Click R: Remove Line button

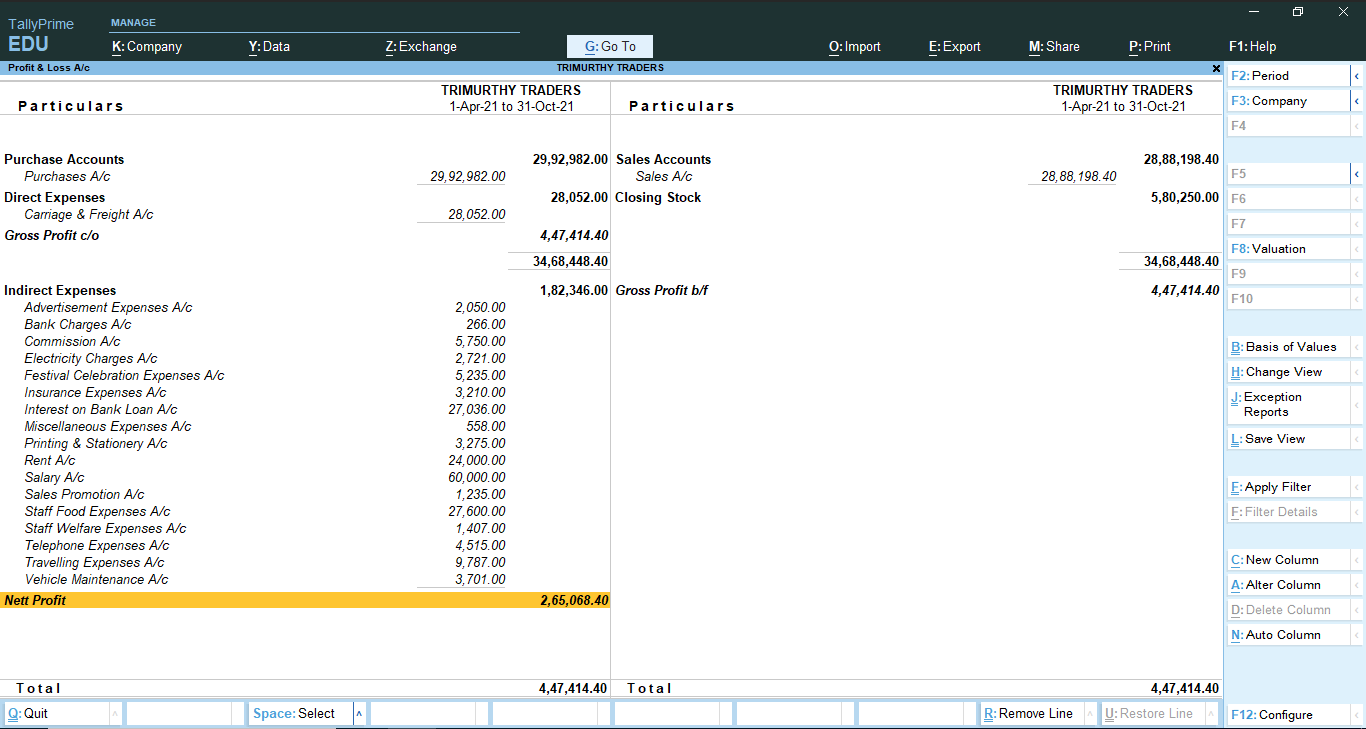[1031, 714]
